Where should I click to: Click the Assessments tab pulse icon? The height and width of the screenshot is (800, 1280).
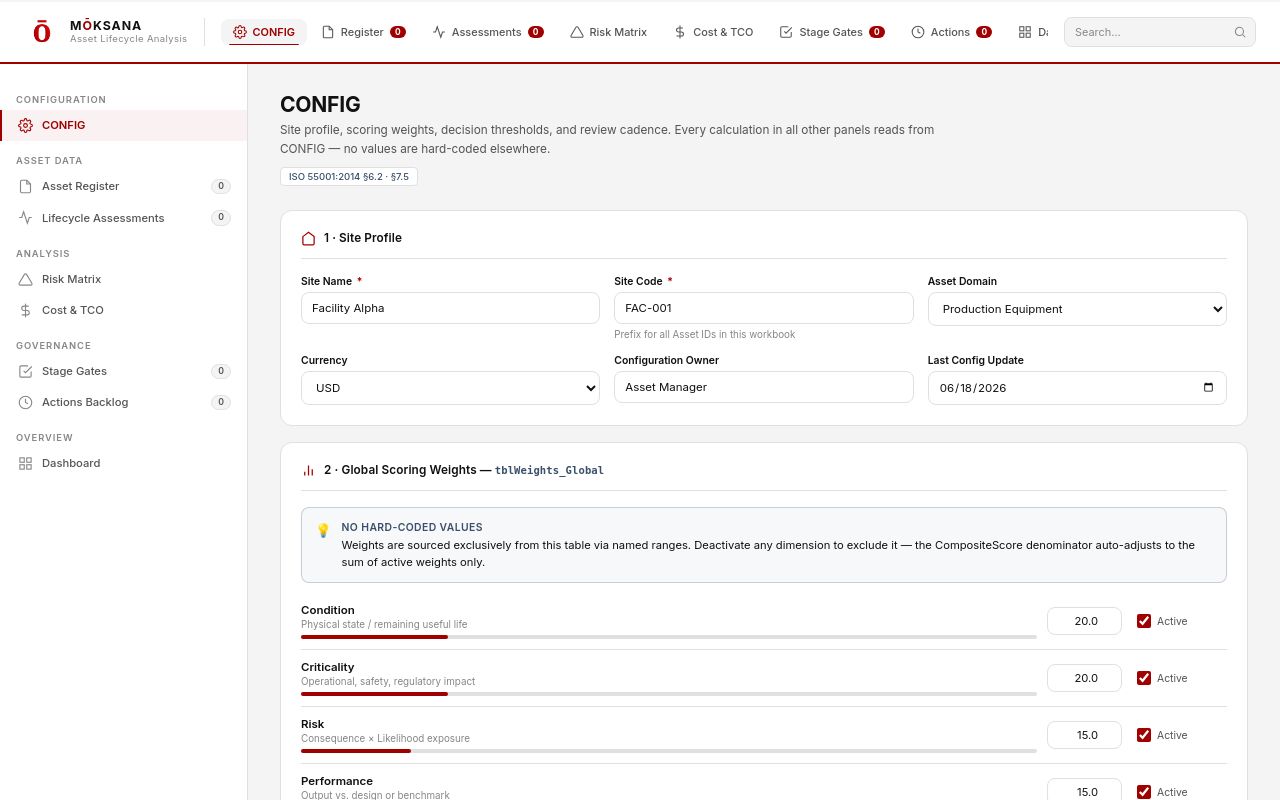(439, 32)
